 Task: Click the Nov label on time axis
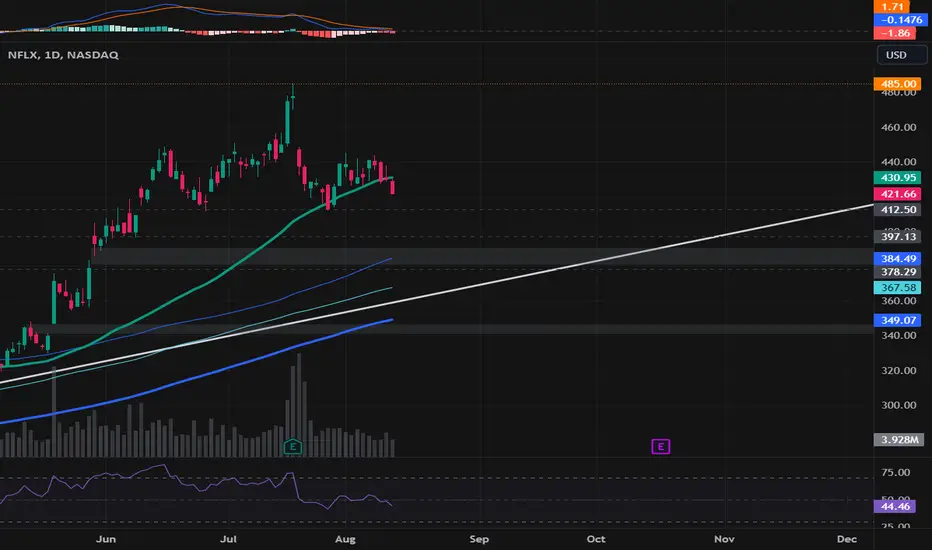click(724, 539)
